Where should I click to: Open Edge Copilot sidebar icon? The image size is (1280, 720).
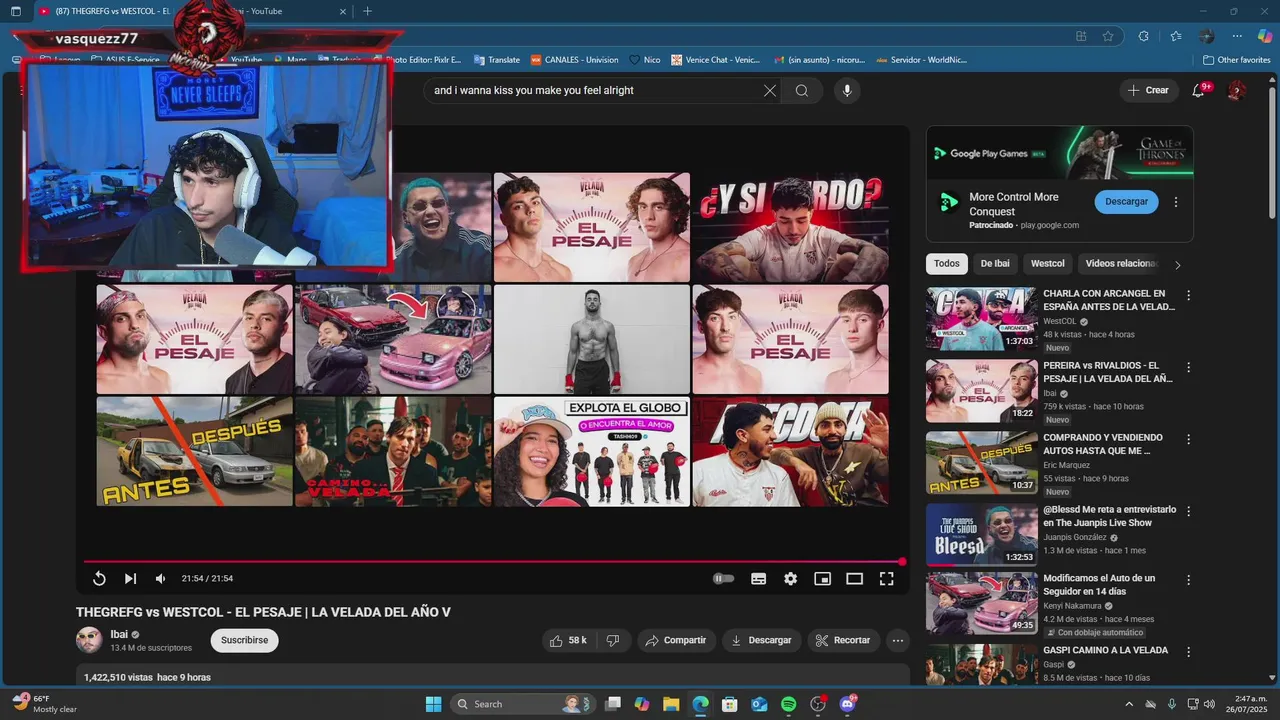point(1265,36)
